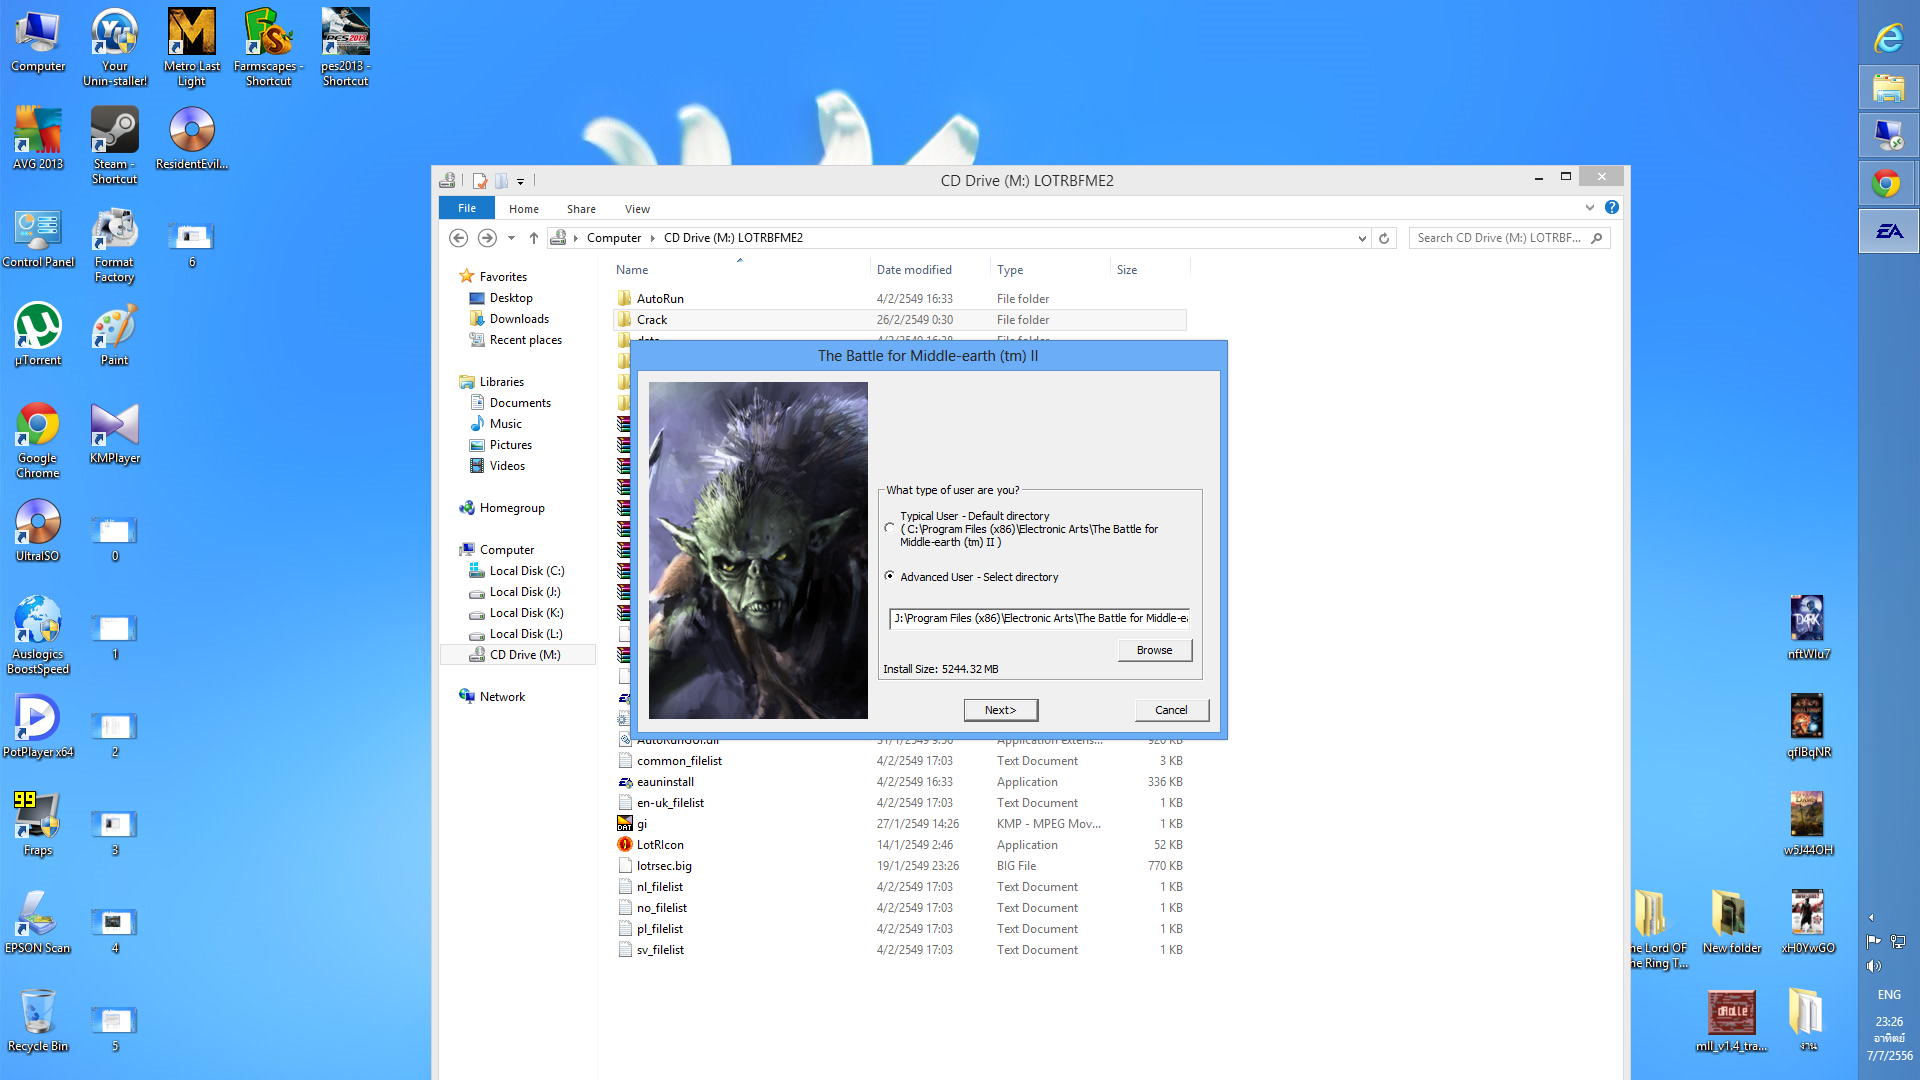Open the Share ribbon tab
Screen dimensions: 1920x1080
[581, 209]
